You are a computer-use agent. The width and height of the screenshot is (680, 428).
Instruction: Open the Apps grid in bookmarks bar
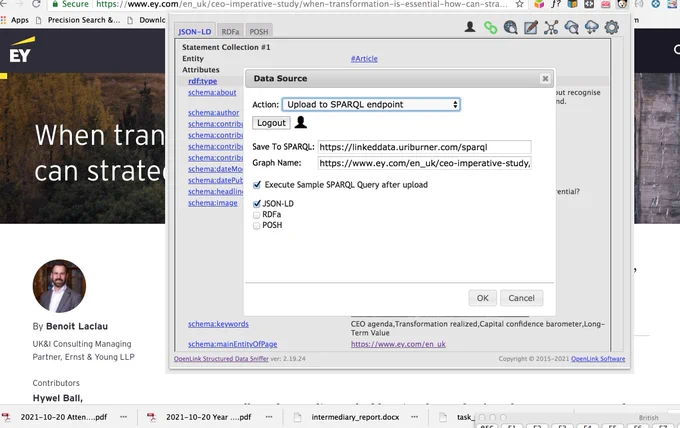[x=15, y=20]
